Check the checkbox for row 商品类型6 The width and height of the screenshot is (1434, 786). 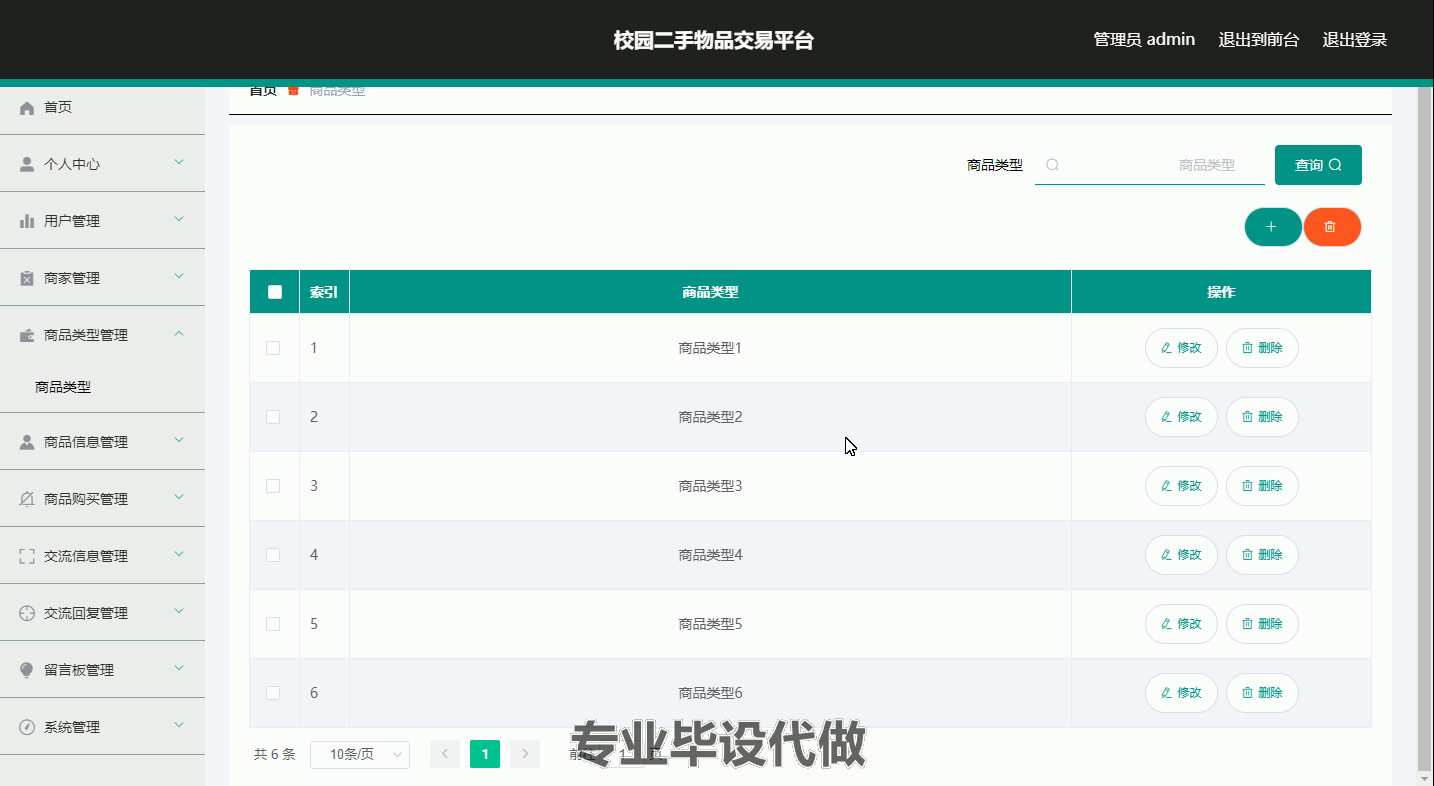click(273, 693)
